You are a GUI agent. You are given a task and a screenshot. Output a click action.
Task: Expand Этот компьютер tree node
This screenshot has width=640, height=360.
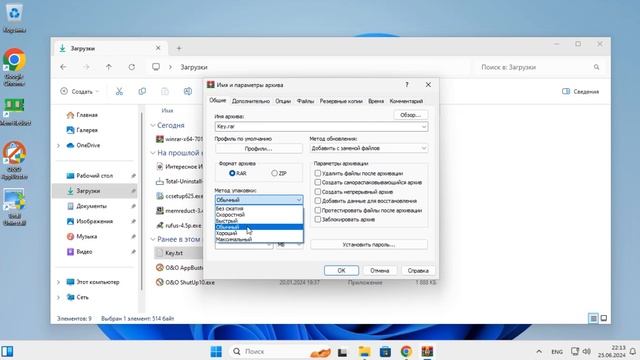point(58,282)
